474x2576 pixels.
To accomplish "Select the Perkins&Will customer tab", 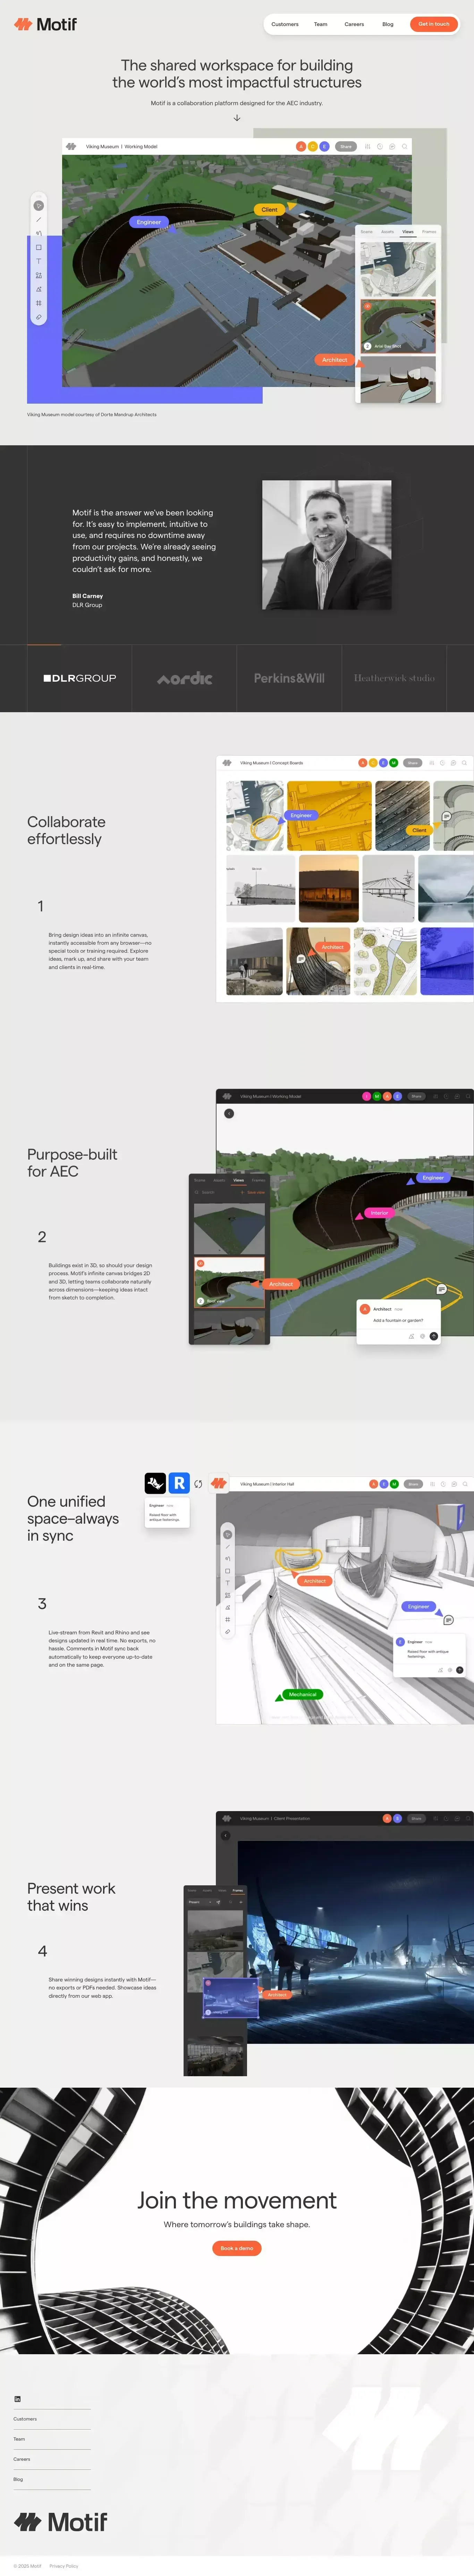I will tap(289, 678).
